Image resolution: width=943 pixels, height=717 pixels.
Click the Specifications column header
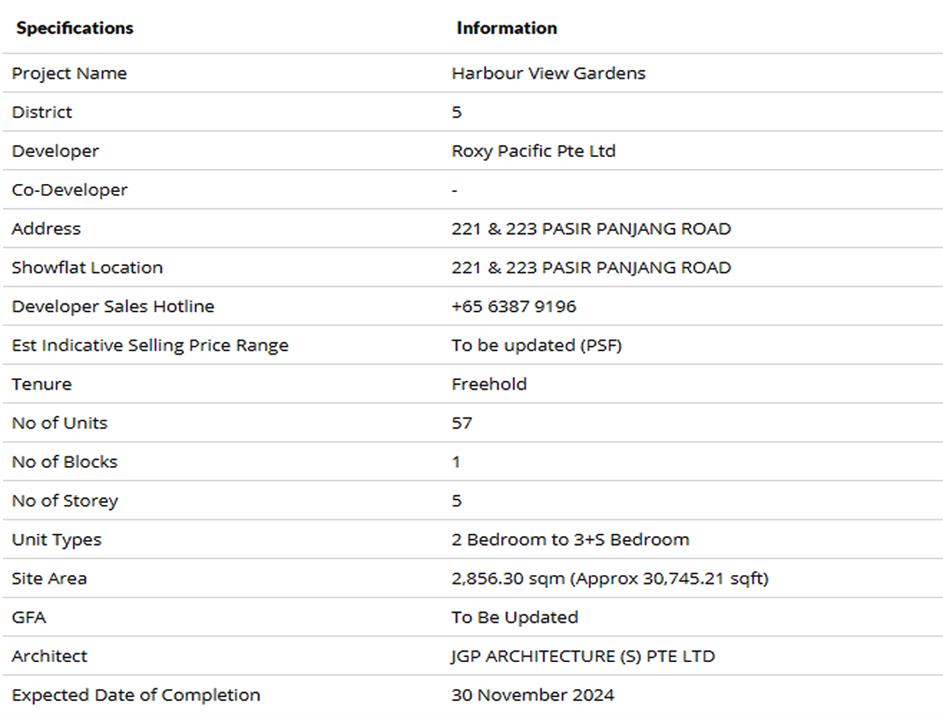75,28
